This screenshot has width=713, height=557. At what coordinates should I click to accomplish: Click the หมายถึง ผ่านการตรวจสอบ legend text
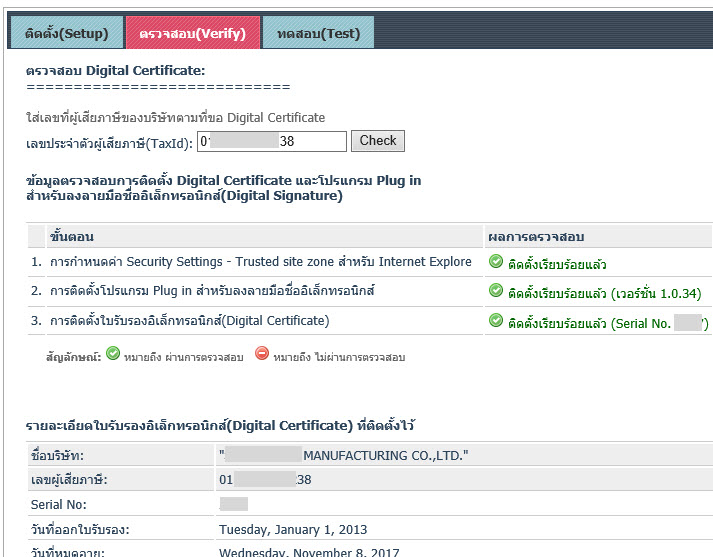coord(183,357)
